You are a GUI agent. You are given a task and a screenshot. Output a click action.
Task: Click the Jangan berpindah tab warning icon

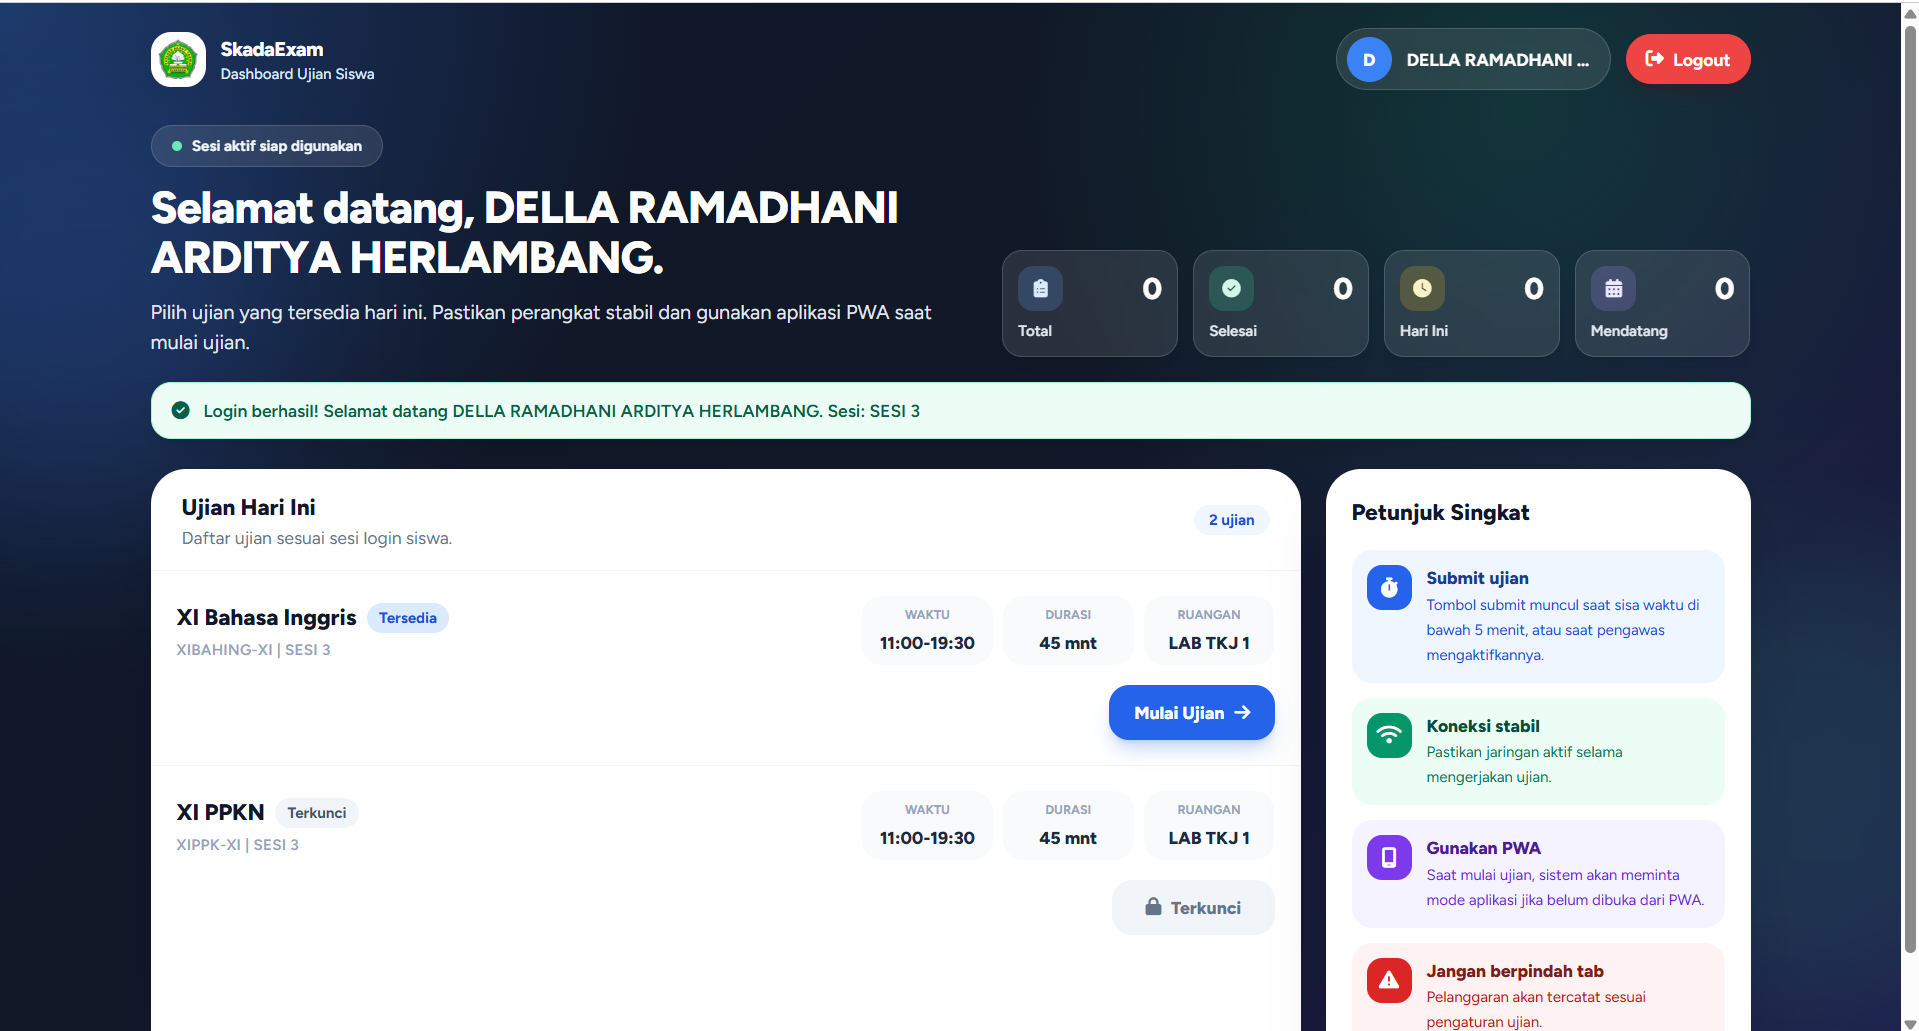[1389, 980]
